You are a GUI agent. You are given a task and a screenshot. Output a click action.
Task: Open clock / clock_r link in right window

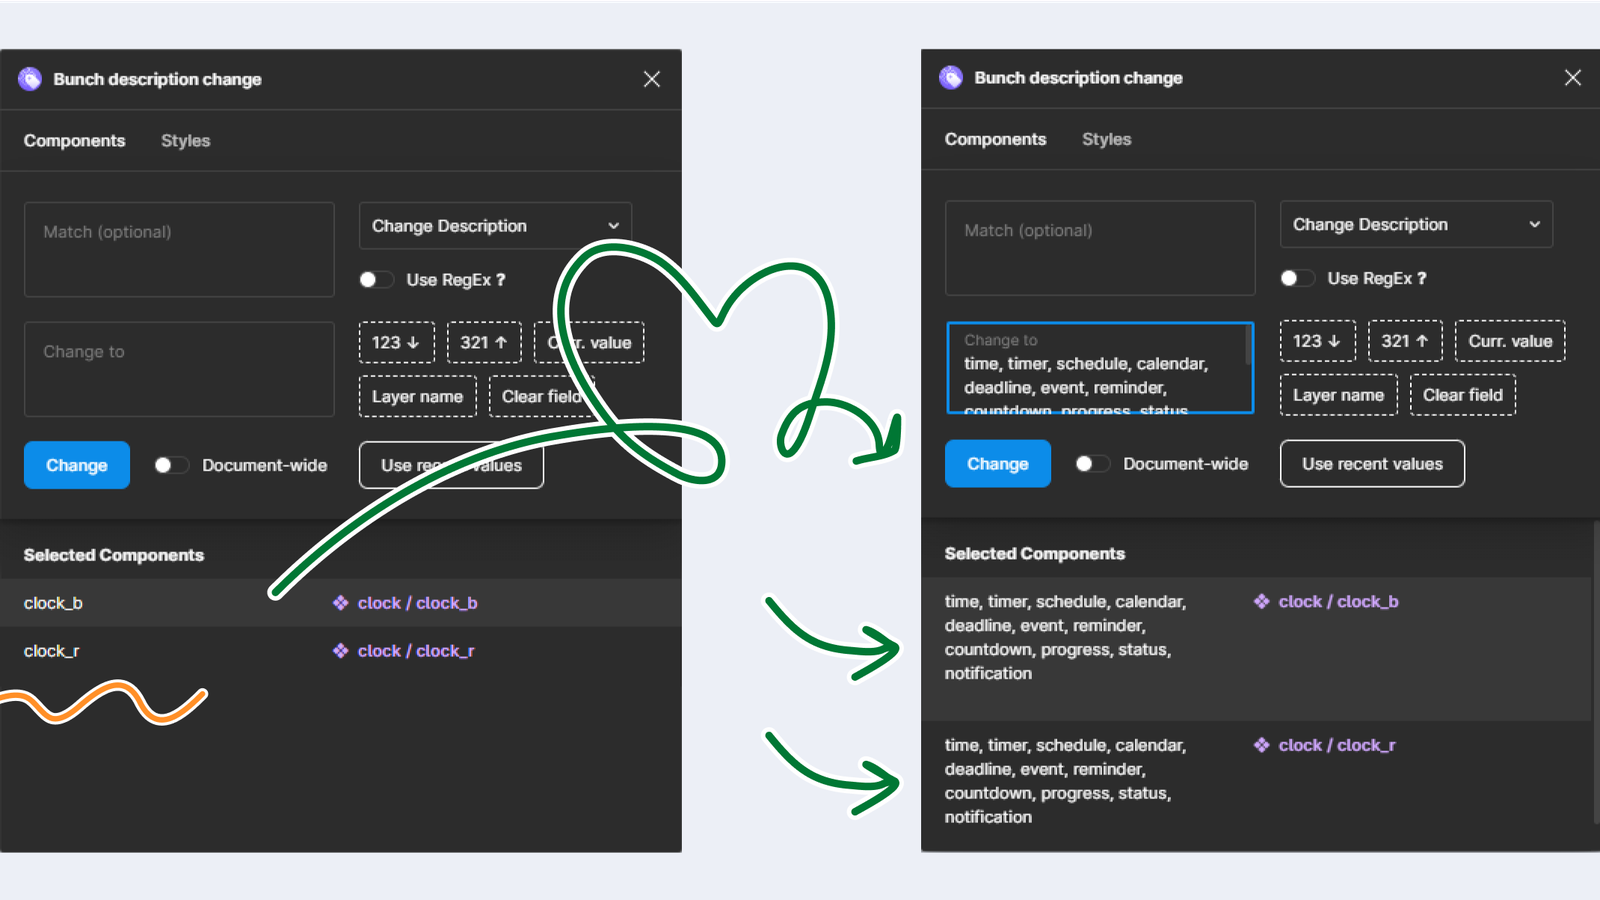pos(1337,745)
